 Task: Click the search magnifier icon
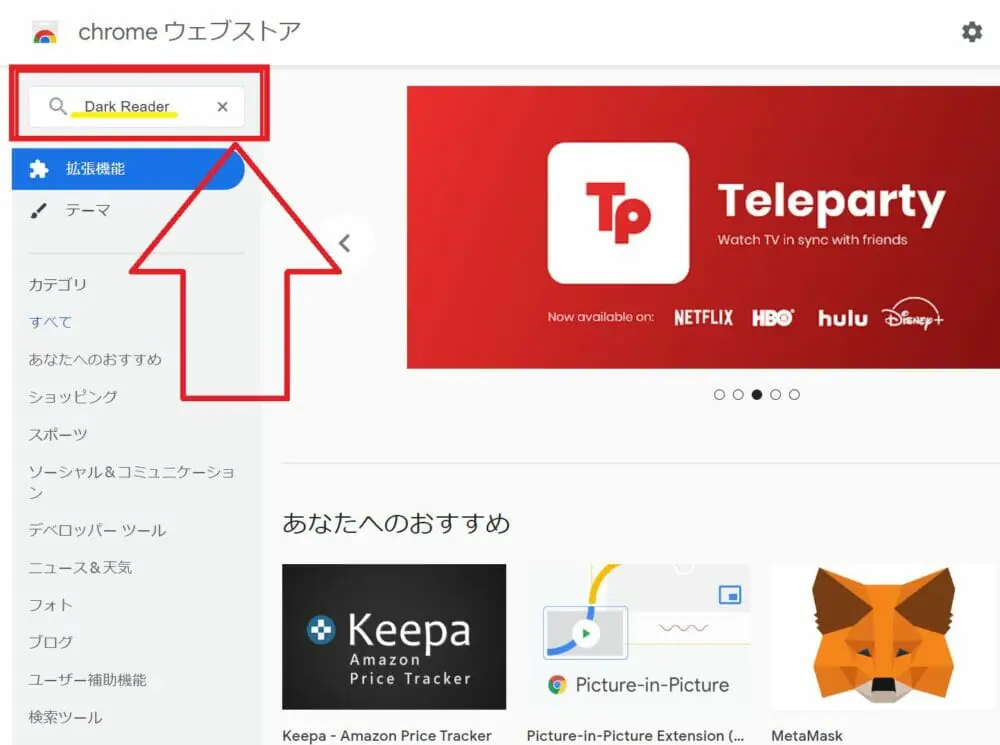pyautogui.click(x=57, y=106)
